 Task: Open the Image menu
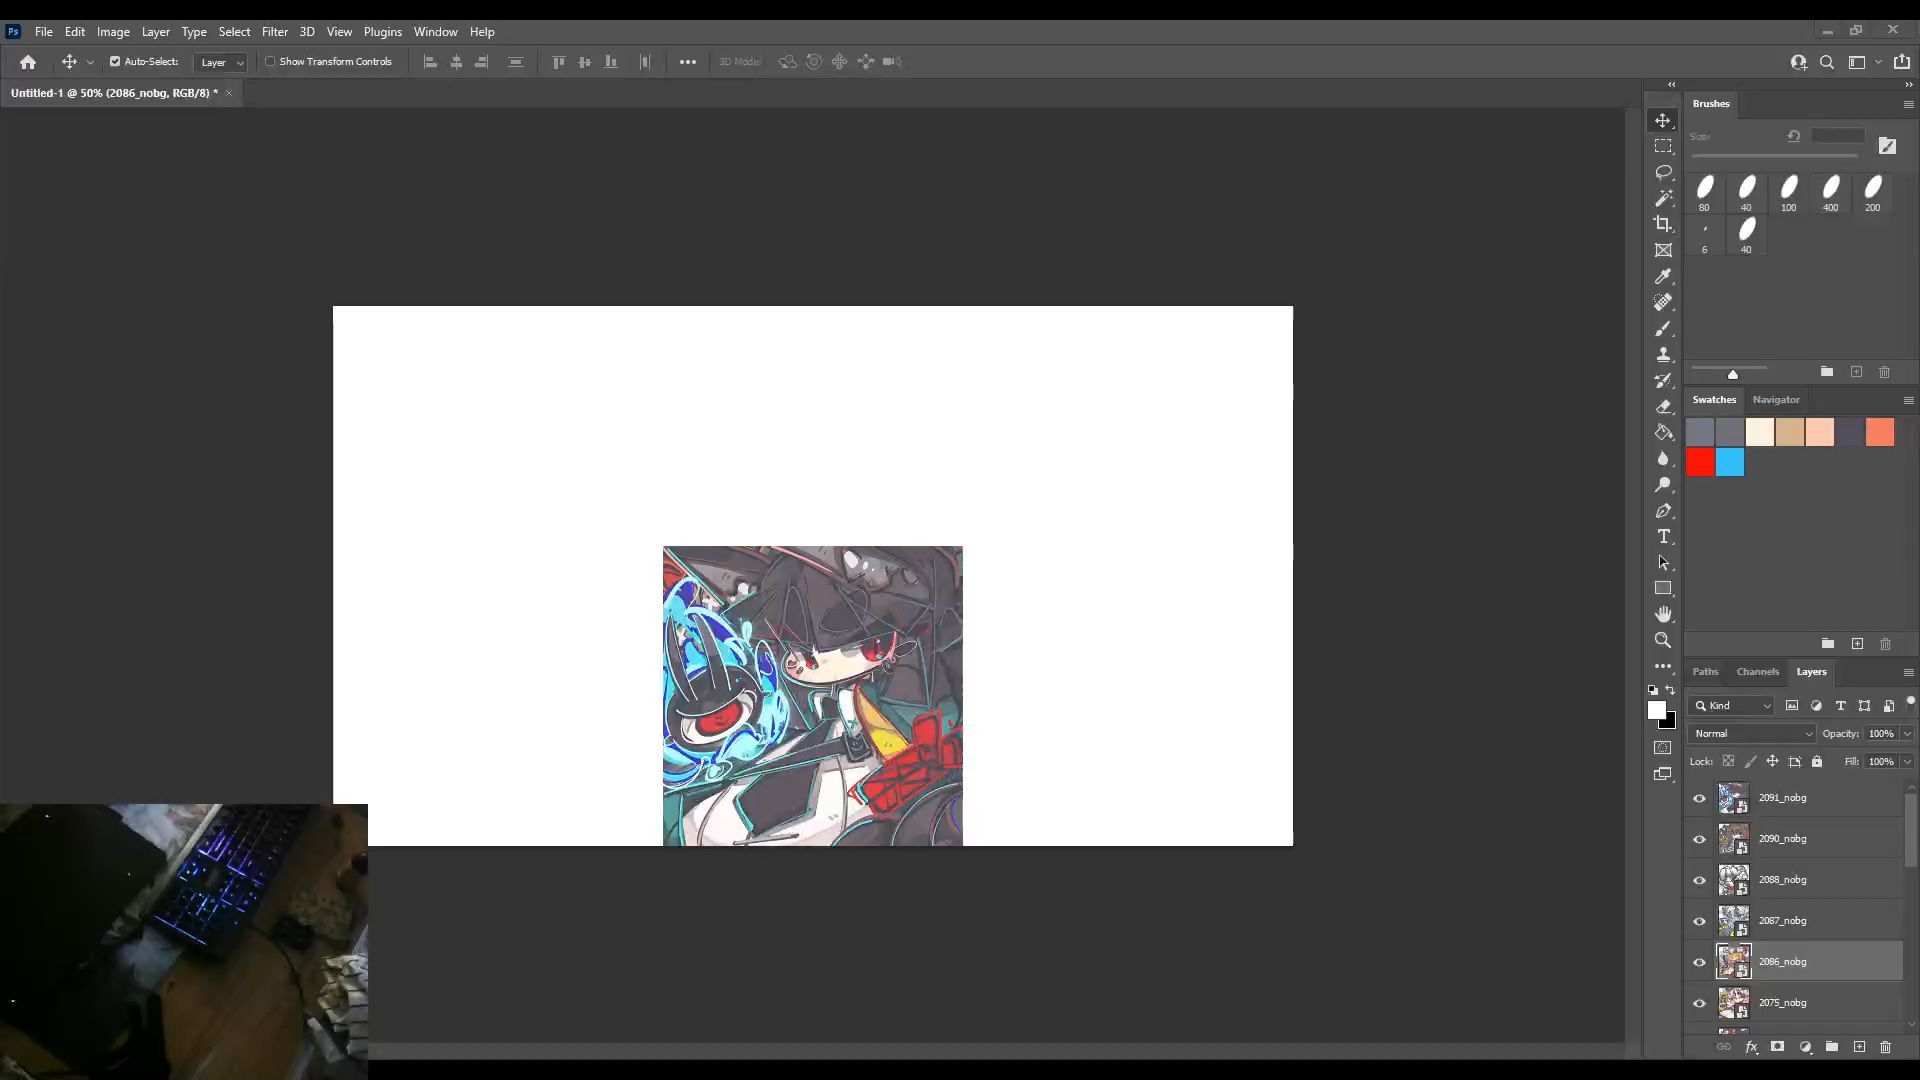[x=113, y=32]
